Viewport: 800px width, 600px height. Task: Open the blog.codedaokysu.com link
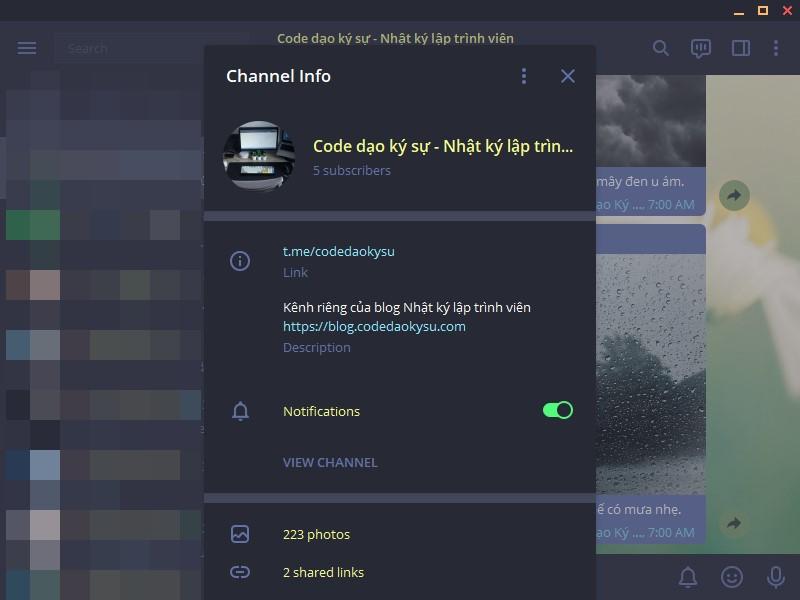(x=374, y=327)
